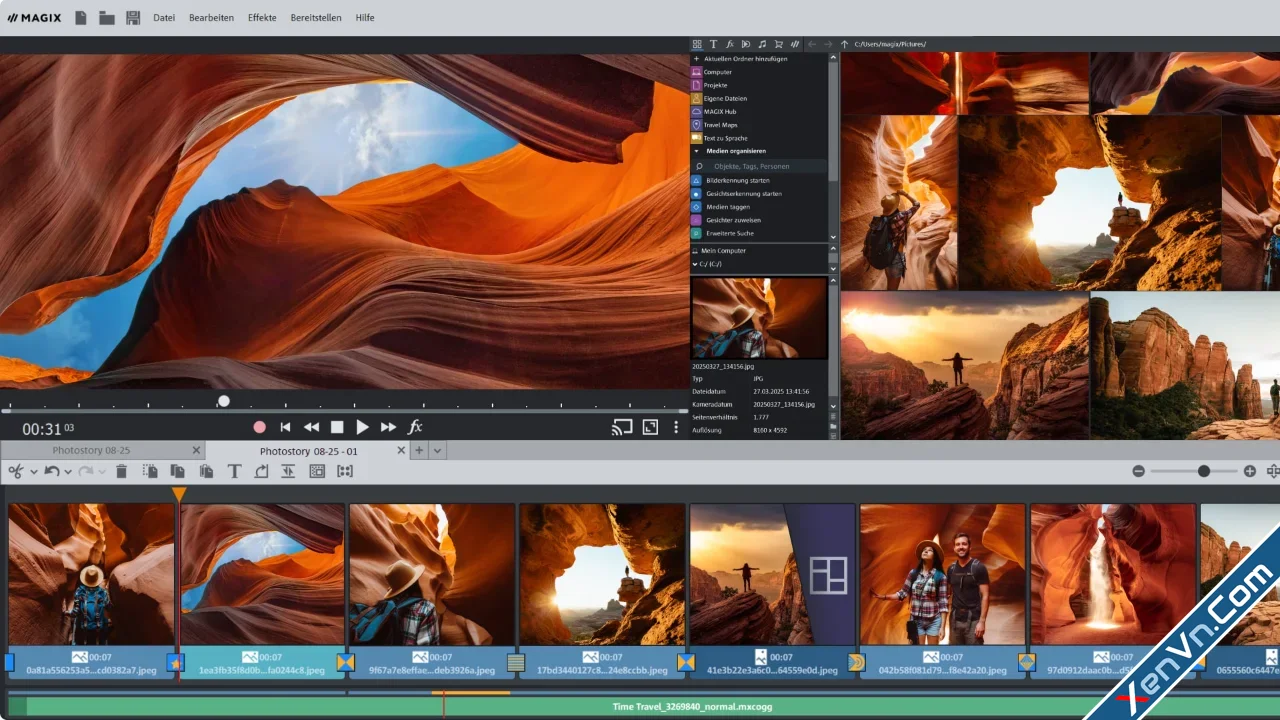
Task: Open the shopping cart store tab
Action: point(779,44)
